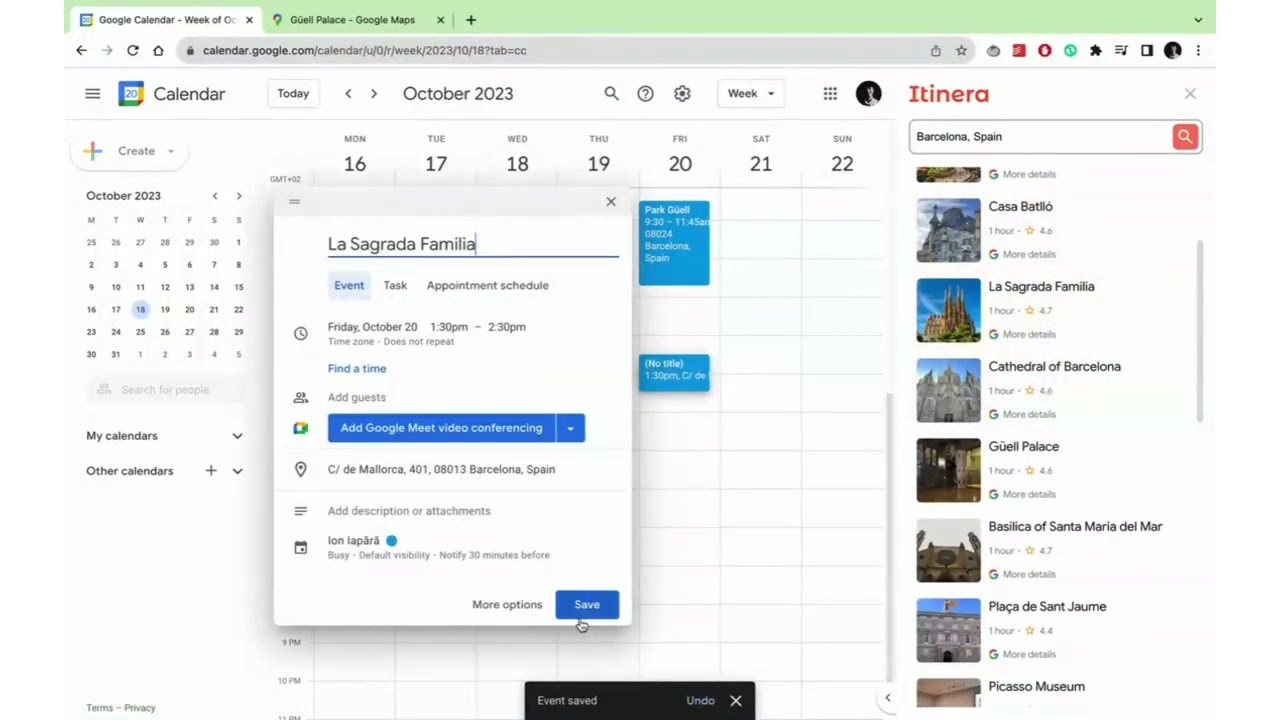Select Basilica of Santa Maria del Mar
The height and width of the screenshot is (720, 1280).
pos(1075,526)
